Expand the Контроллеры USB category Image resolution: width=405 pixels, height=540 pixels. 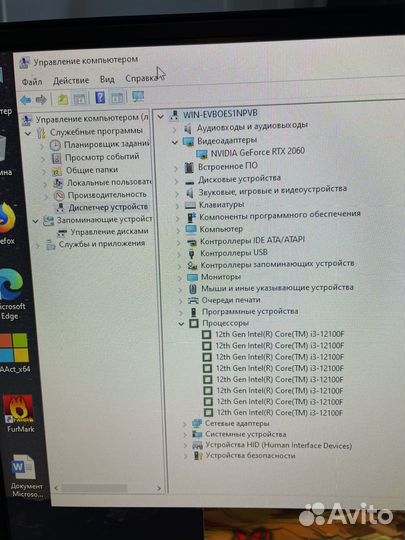[179, 254]
